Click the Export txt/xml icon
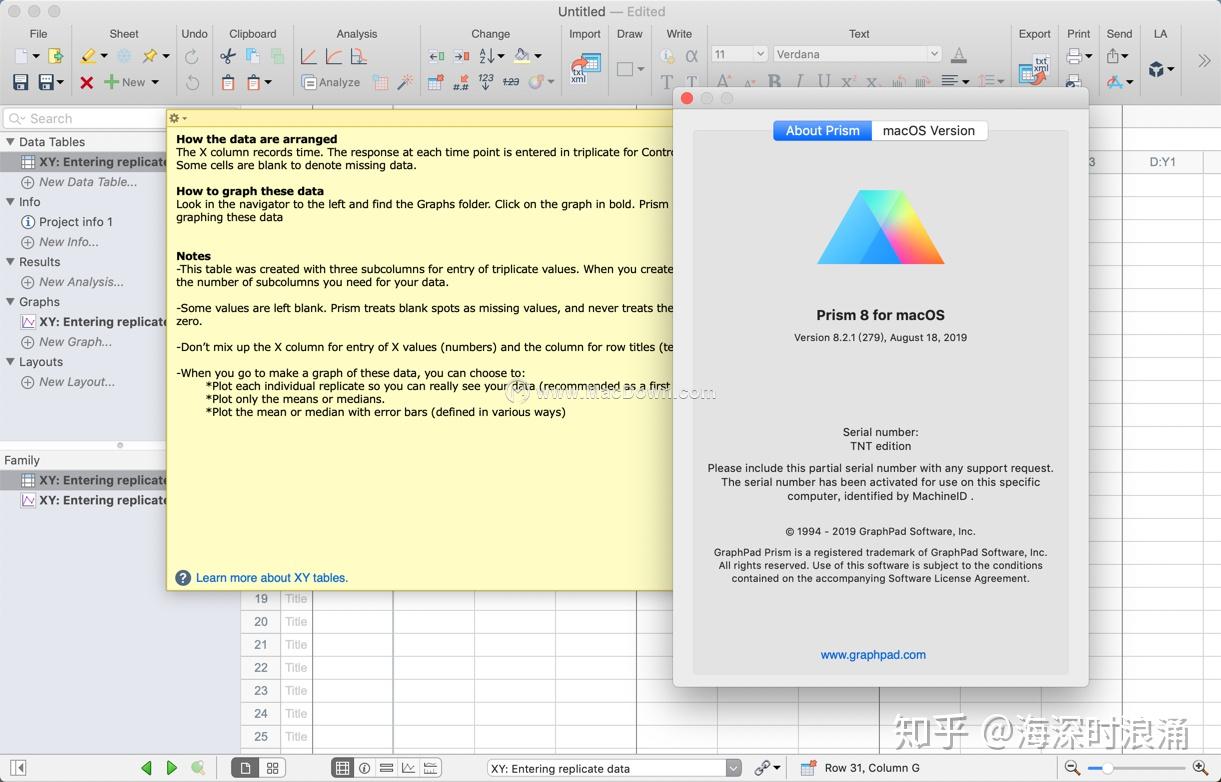 click(x=1034, y=68)
